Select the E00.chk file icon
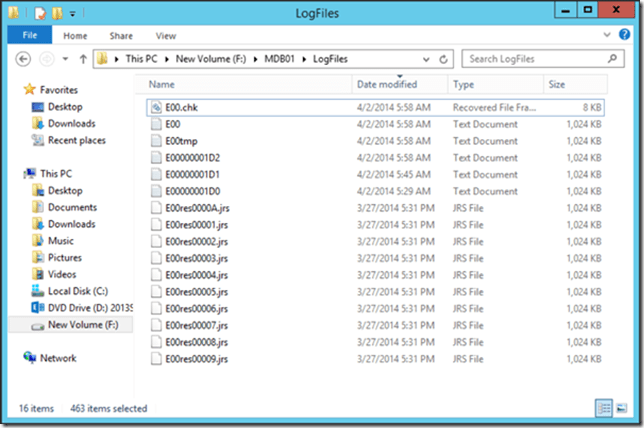 (x=156, y=107)
